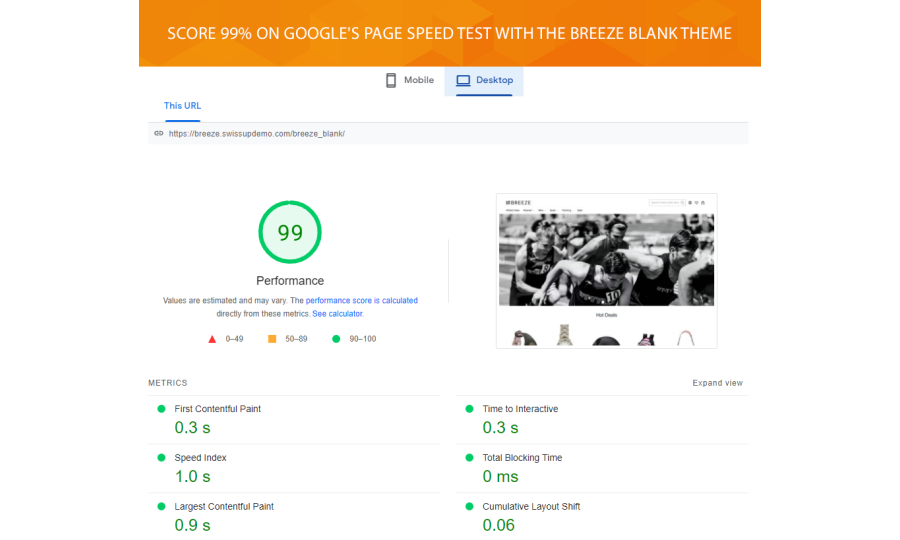Click the Cumulative Layout Shift label
900x540 pixels.
point(531,506)
